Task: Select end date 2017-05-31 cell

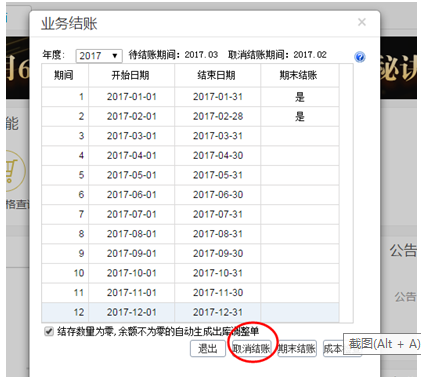Action: point(217,175)
